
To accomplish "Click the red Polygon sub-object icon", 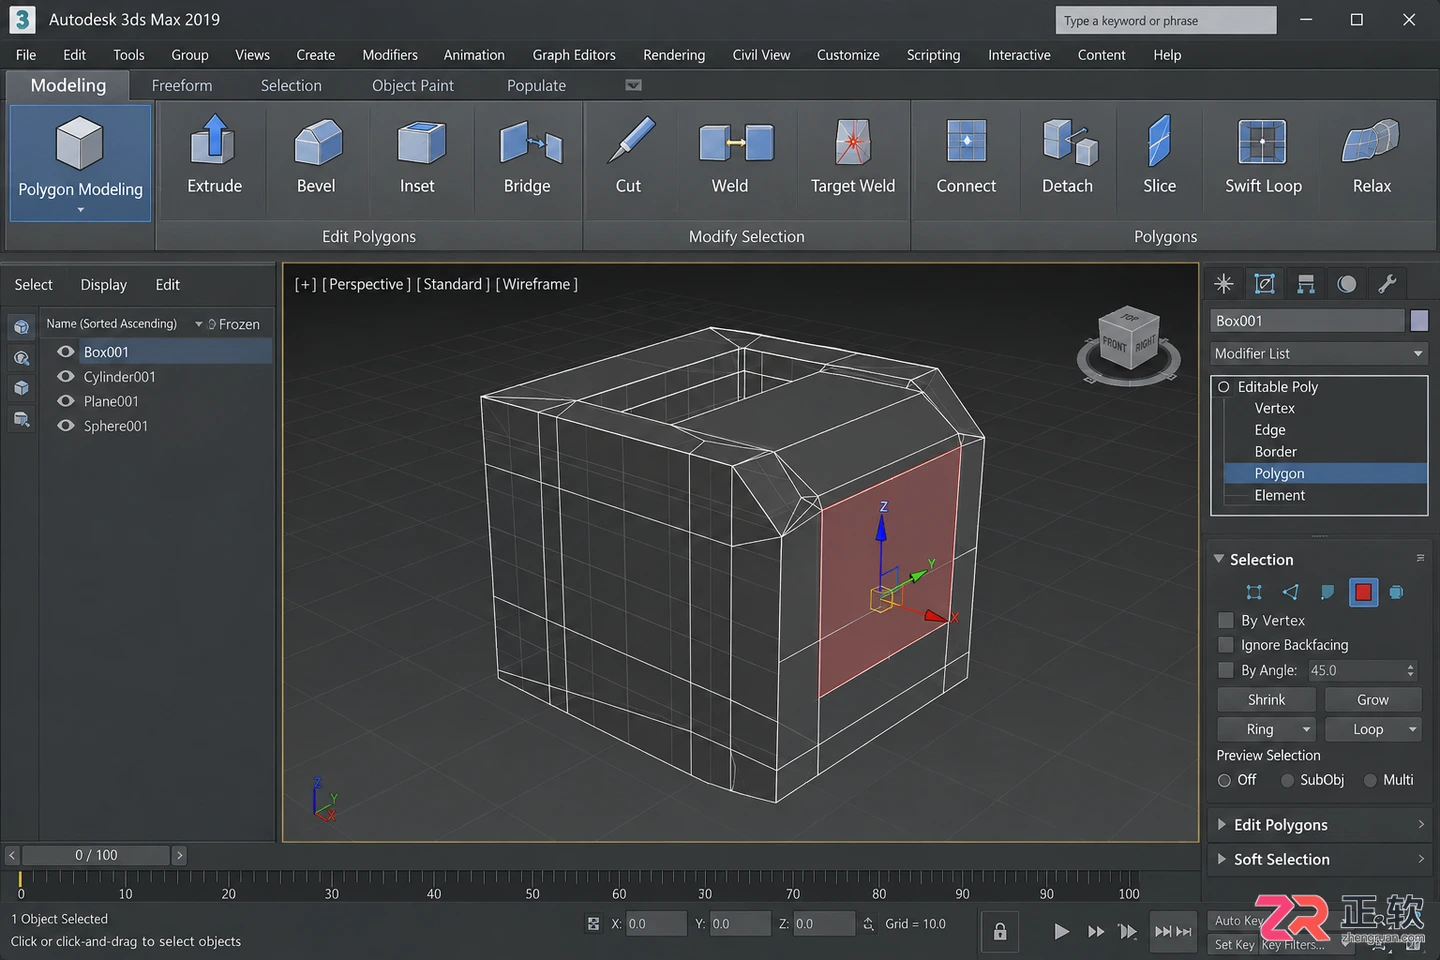I will [1363, 592].
